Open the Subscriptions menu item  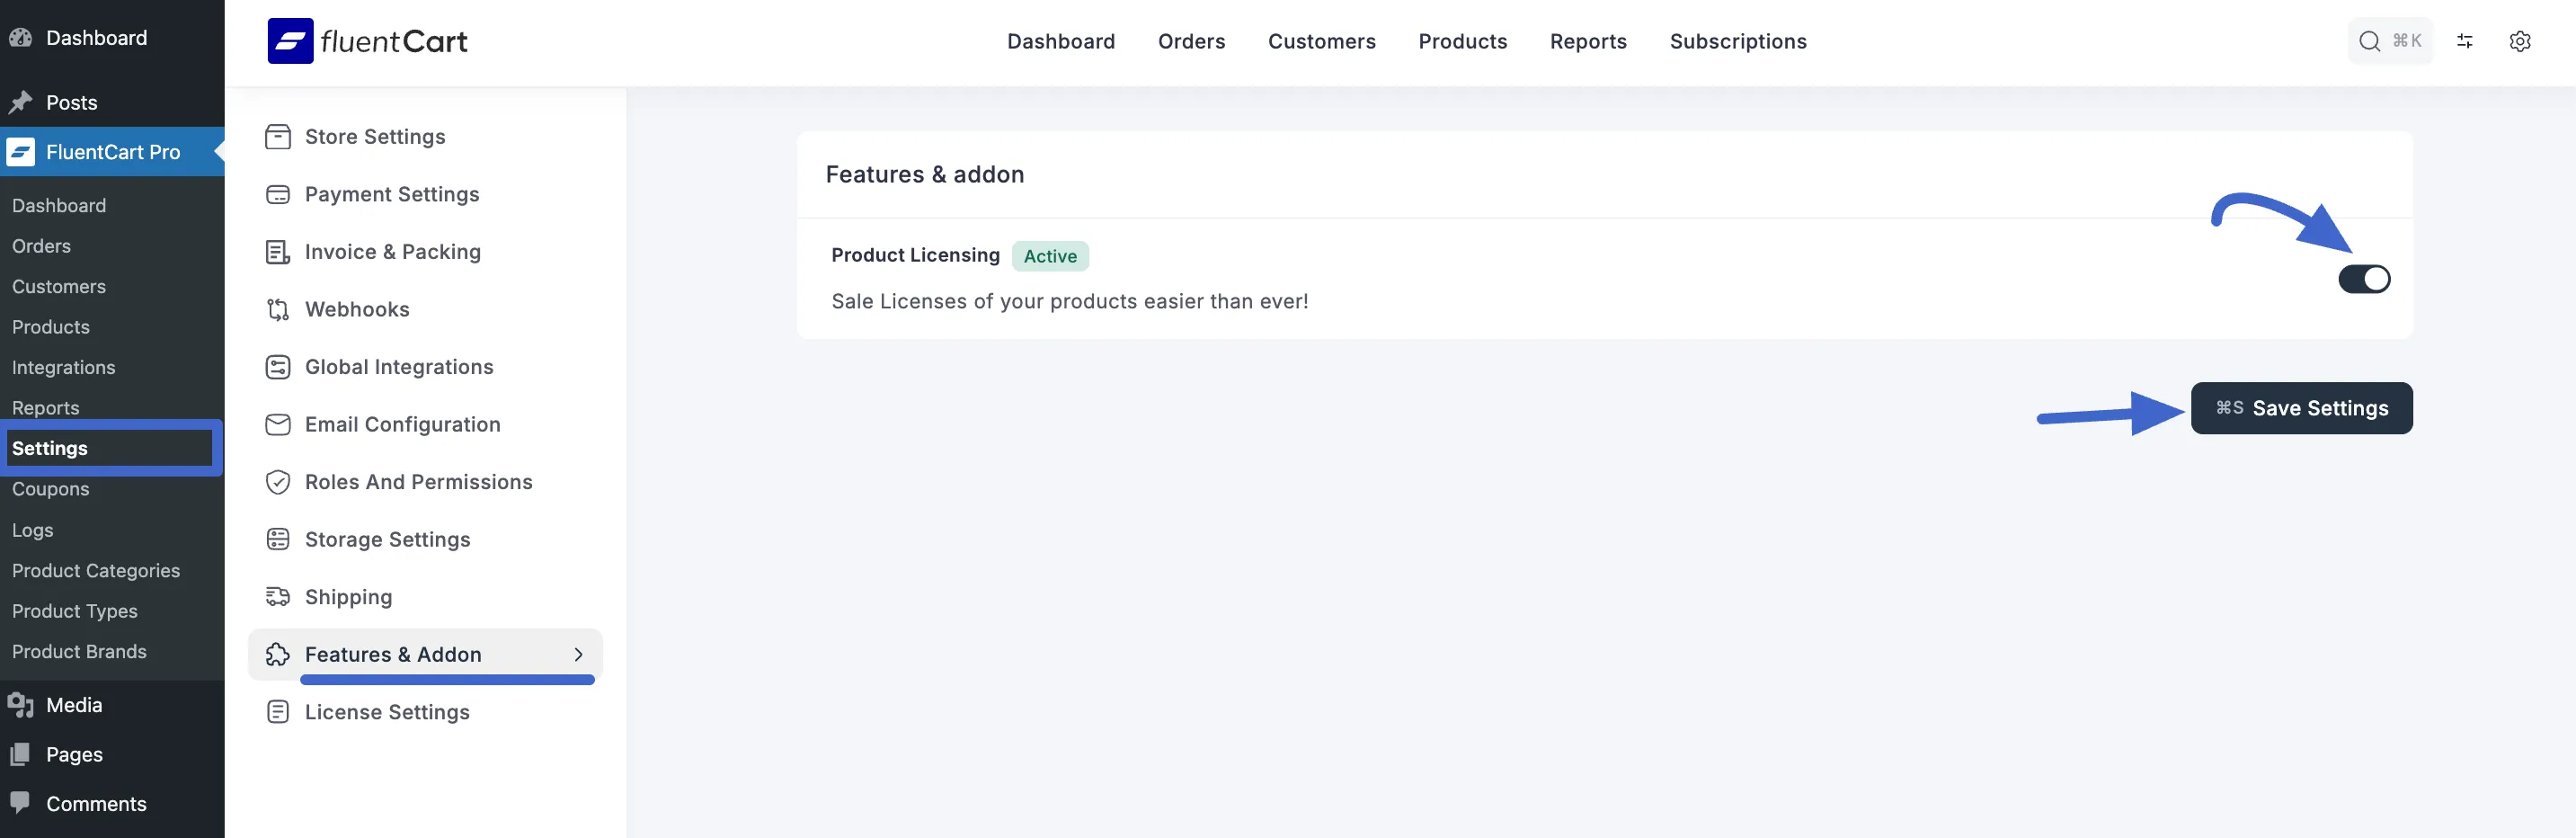[1738, 41]
